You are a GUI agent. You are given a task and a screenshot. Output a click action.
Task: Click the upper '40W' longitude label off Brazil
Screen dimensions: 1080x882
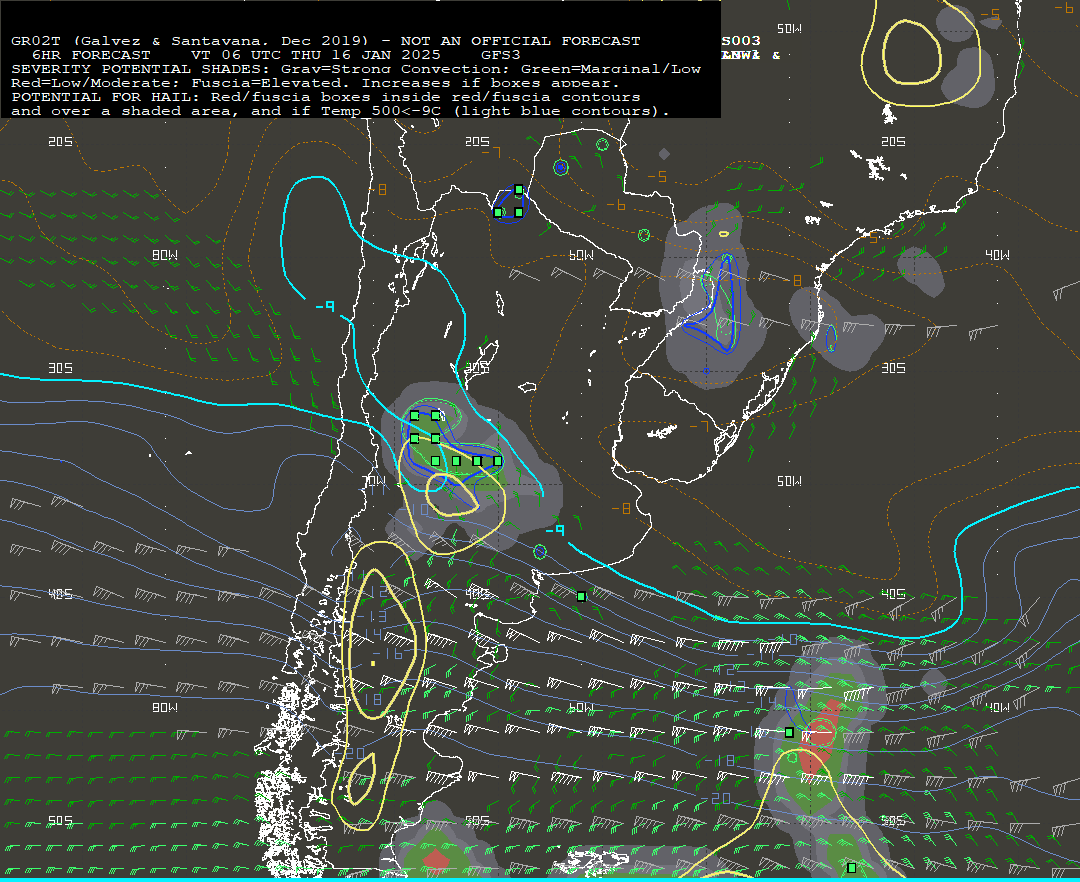click(x=997, y=255)
